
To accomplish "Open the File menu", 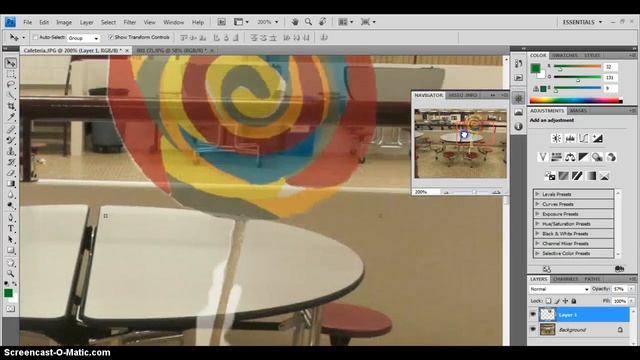I will pyautogui.click(x=27, y=22).
